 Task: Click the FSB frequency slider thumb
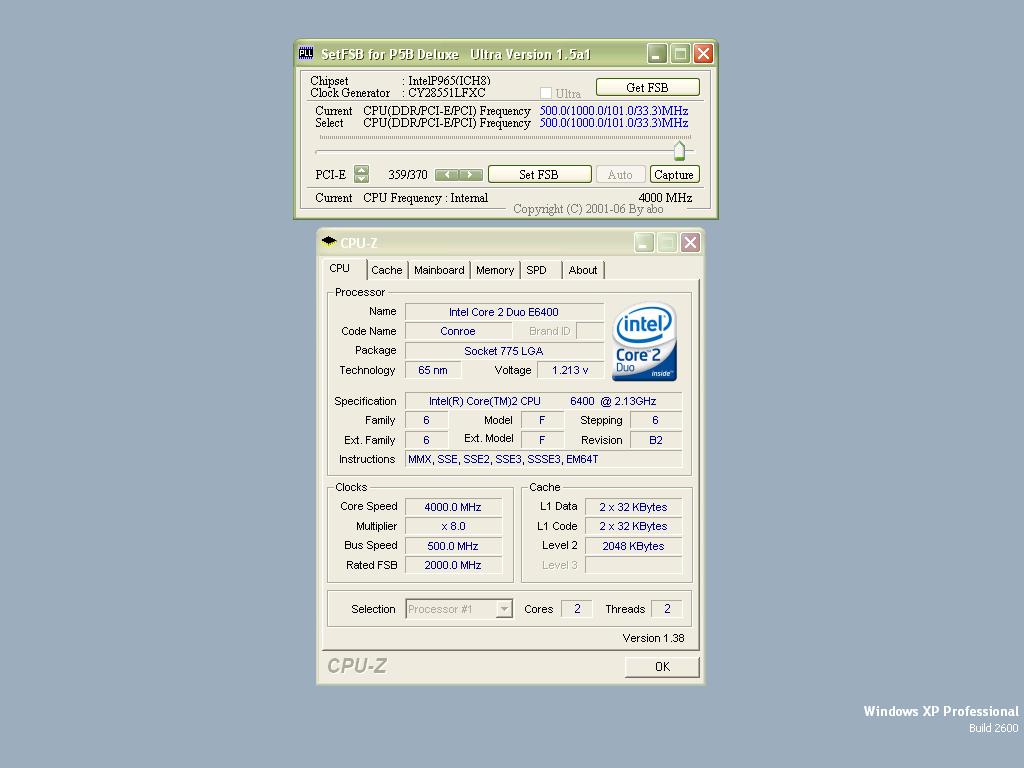tap(679, 150)
